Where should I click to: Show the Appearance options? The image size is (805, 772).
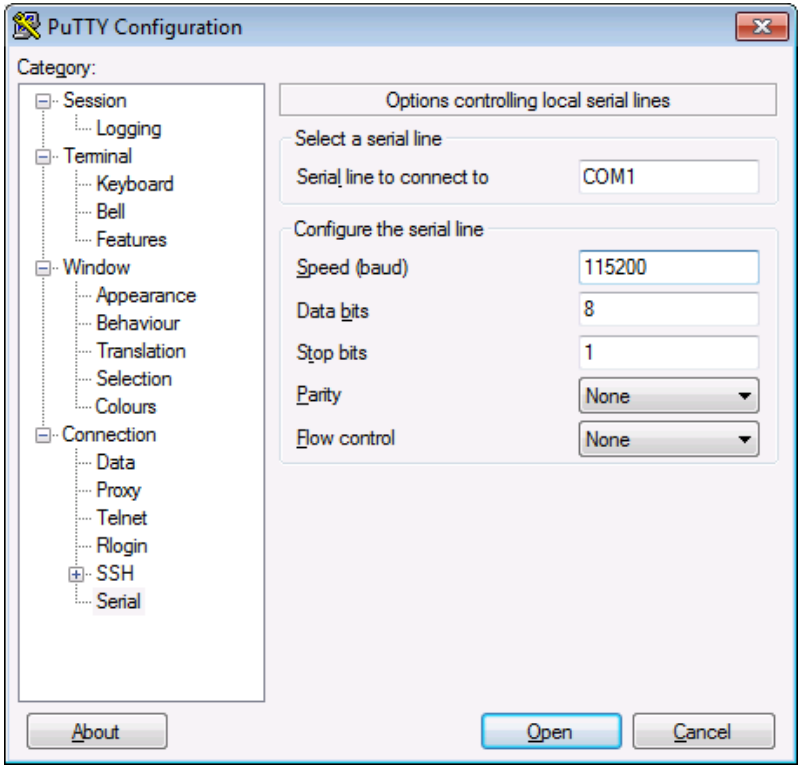[146, 296]
